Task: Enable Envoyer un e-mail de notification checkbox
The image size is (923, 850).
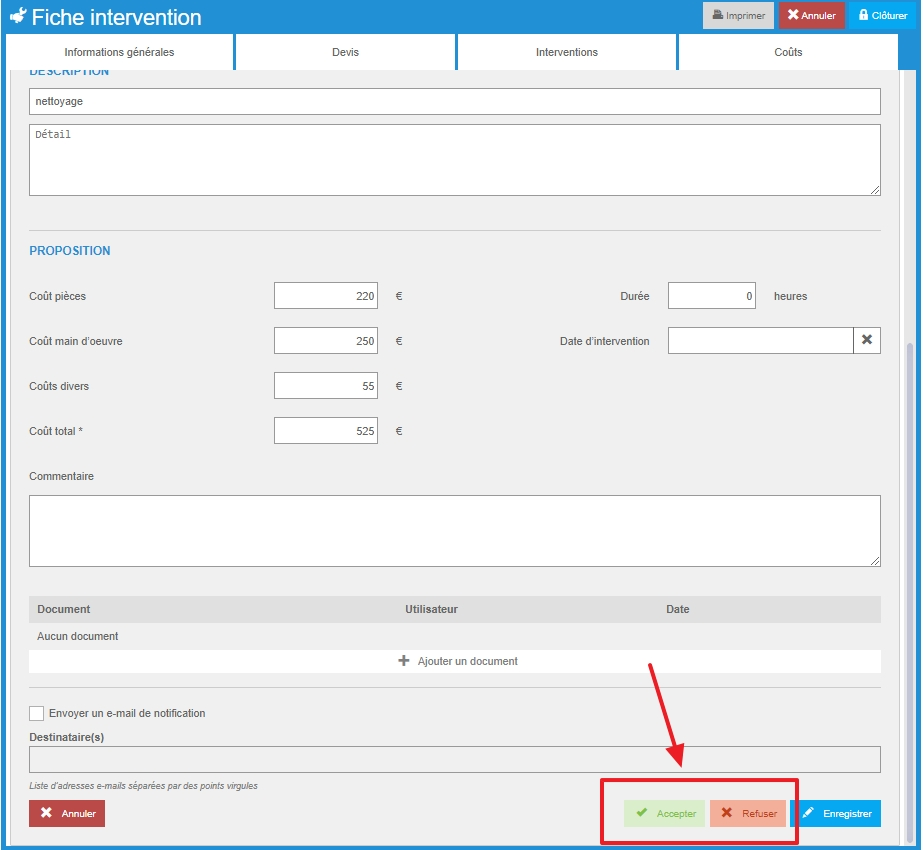Action: tap(37, 713)
